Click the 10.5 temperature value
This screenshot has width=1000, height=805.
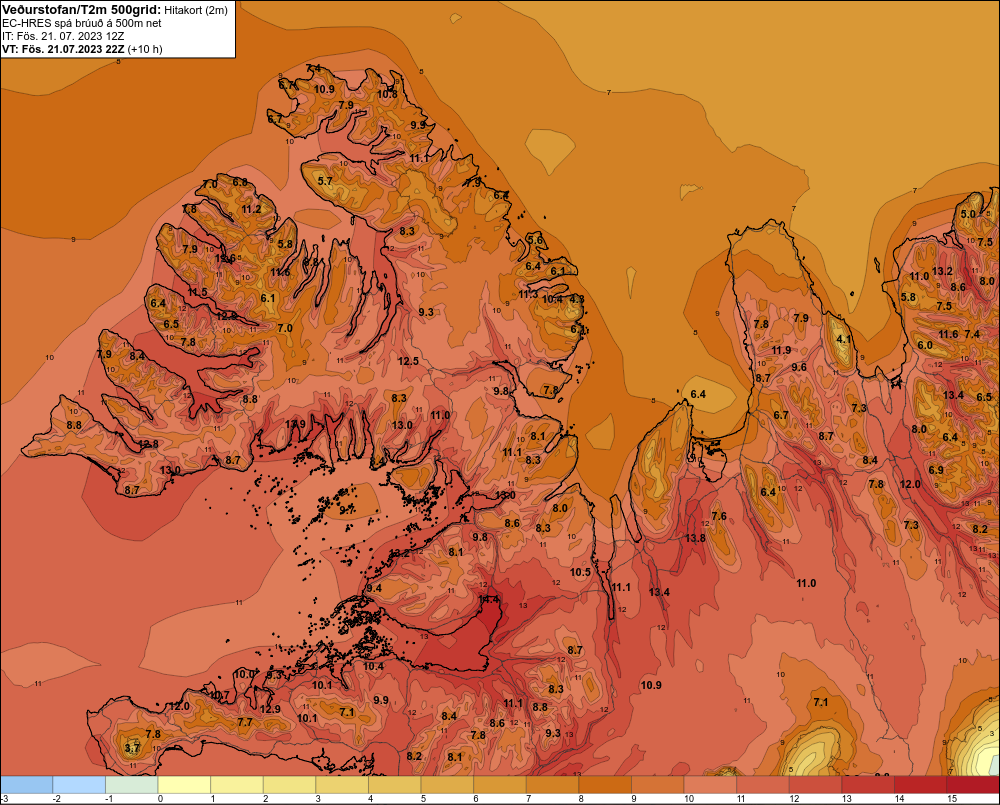pos(580,572)
